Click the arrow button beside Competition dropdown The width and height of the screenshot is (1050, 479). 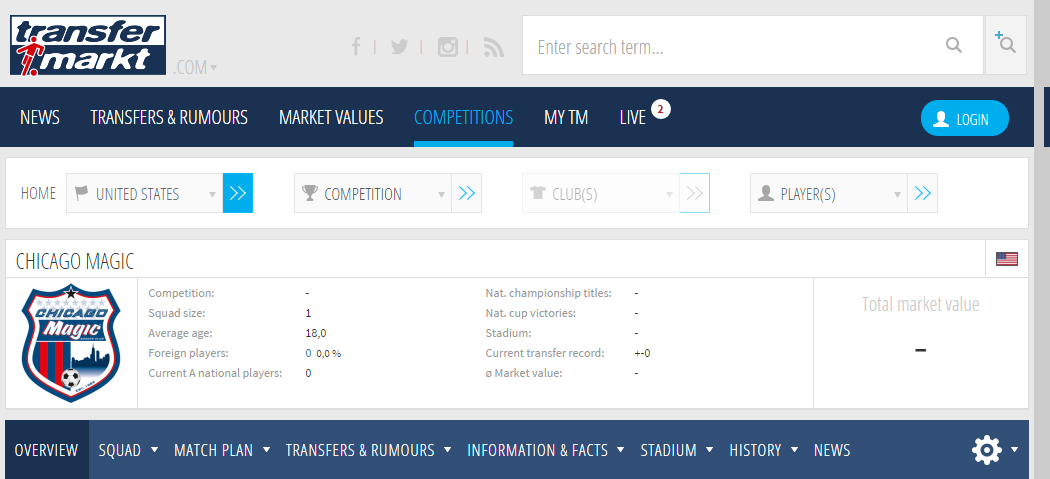pyautogui.click(x=467, y=194)
